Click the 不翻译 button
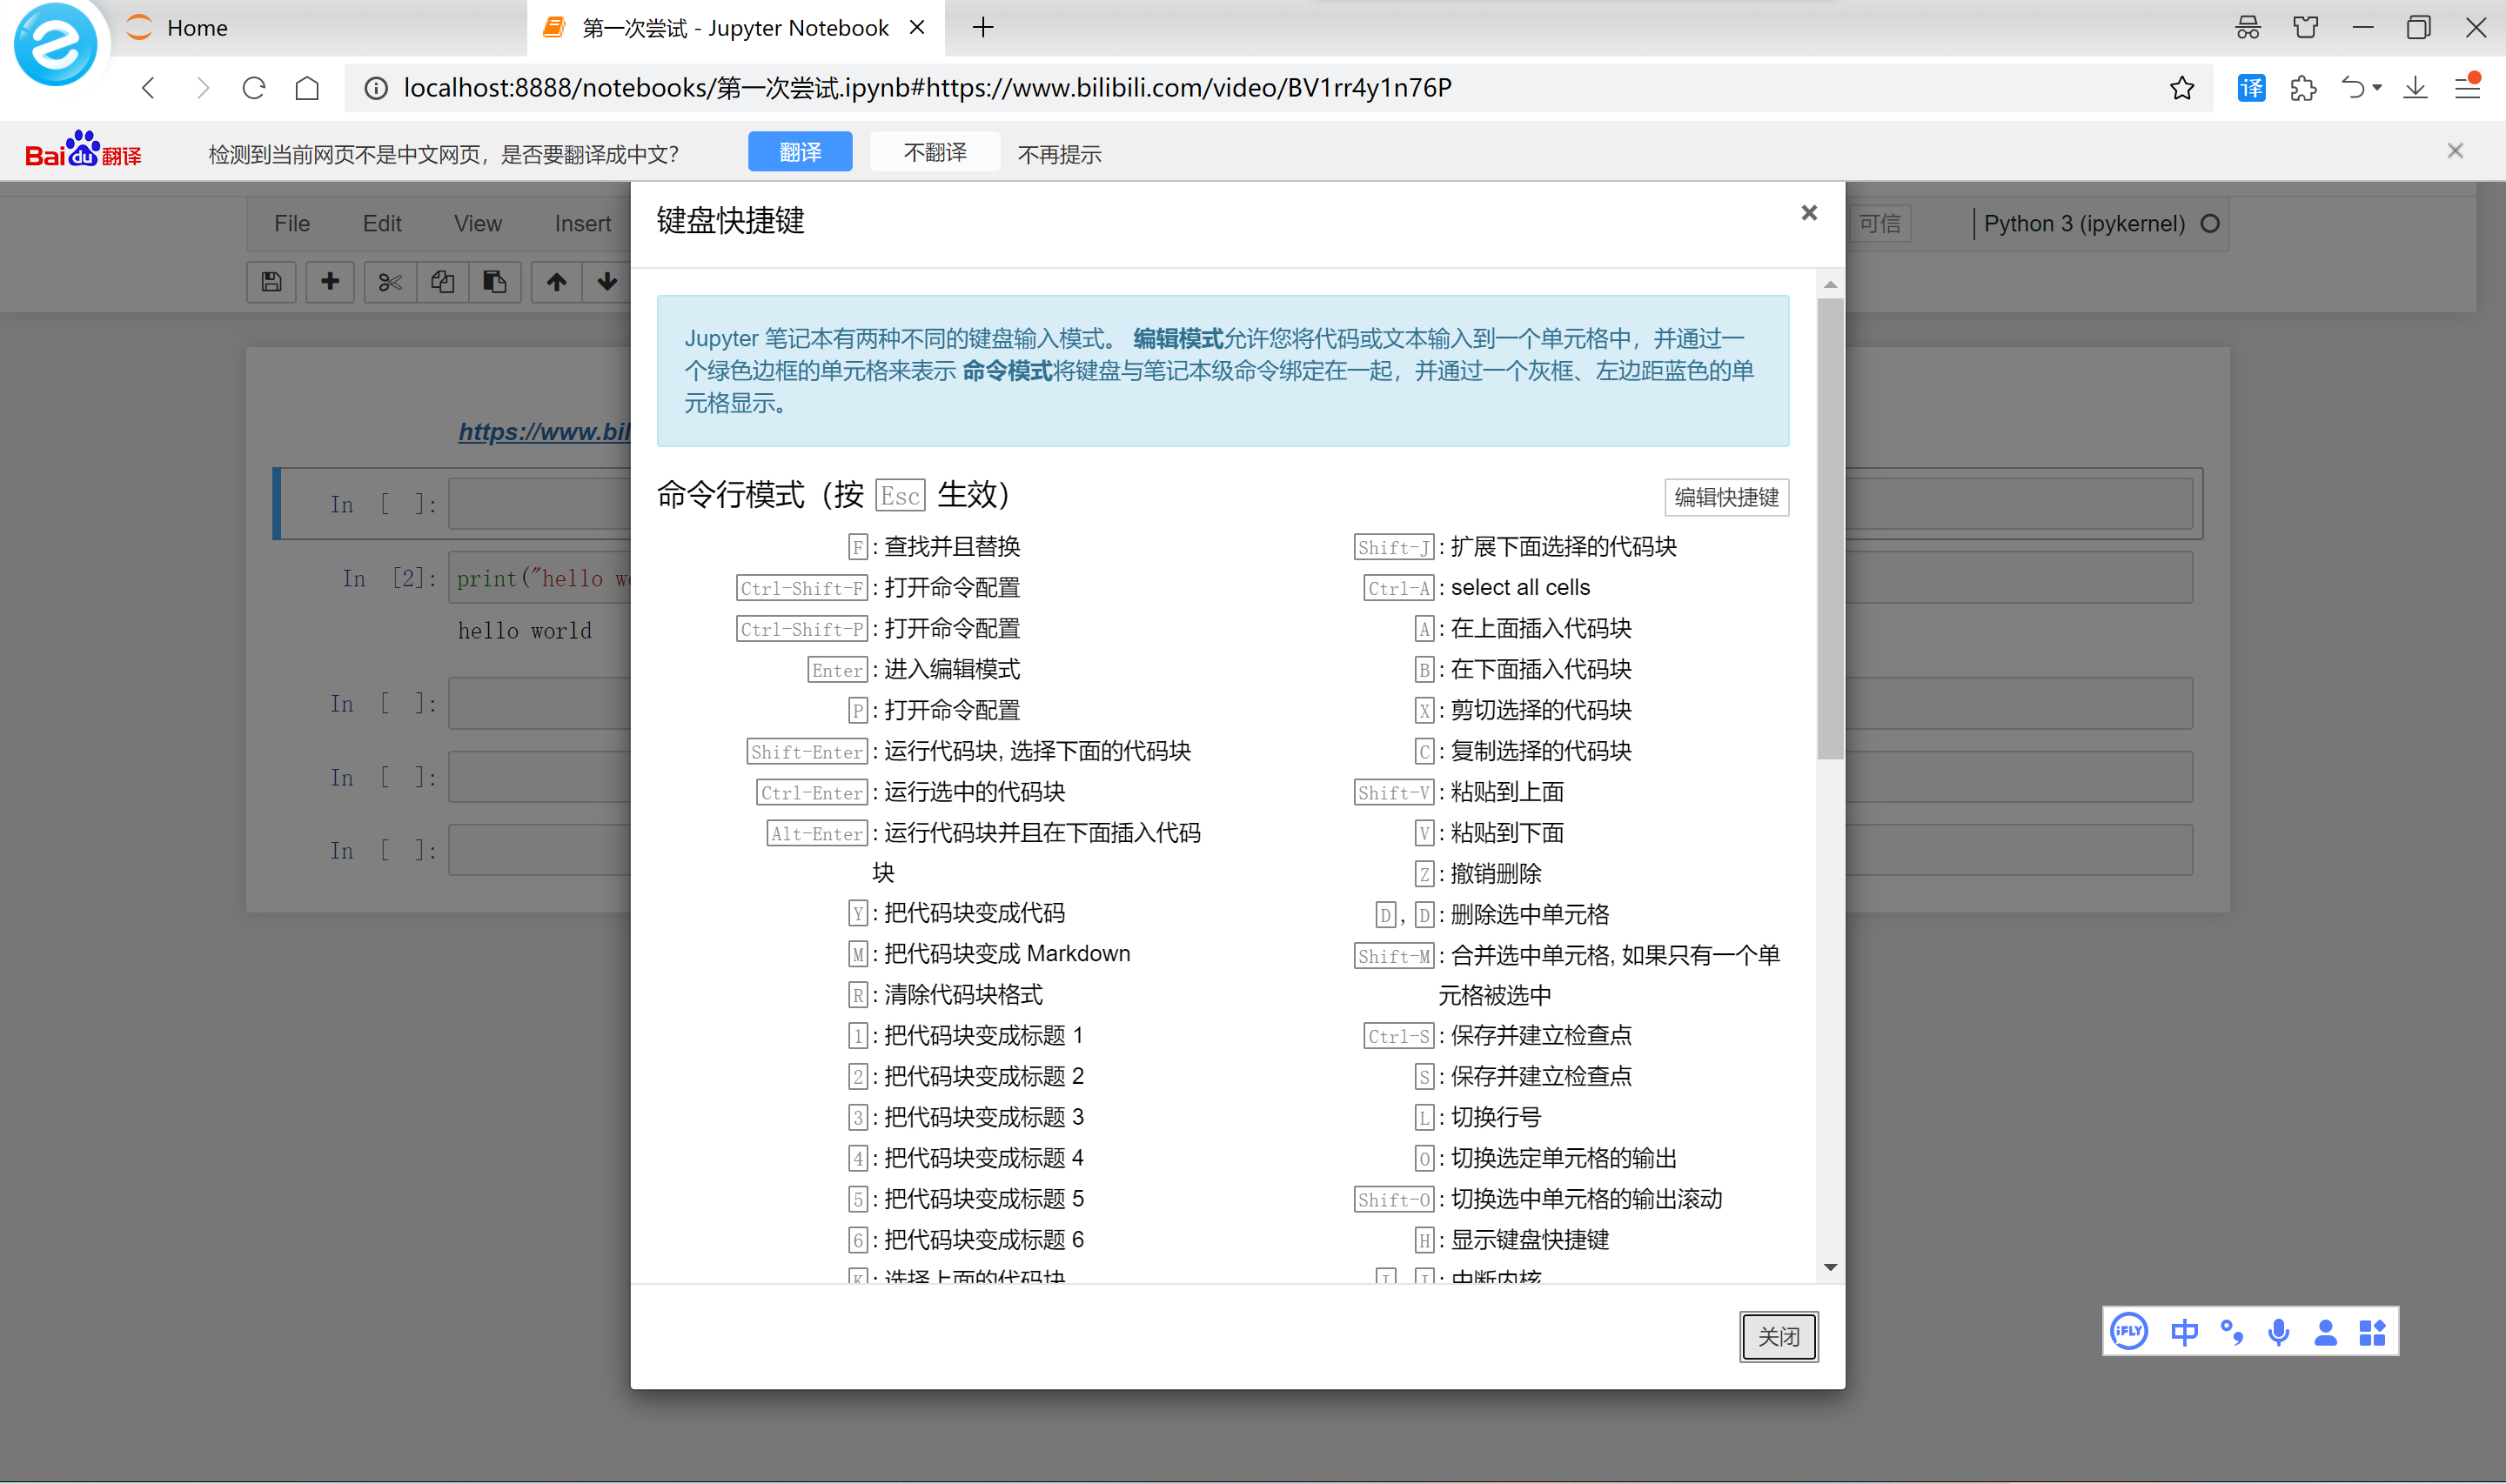Screen dimensions: 2506x1484 point(935,152)
